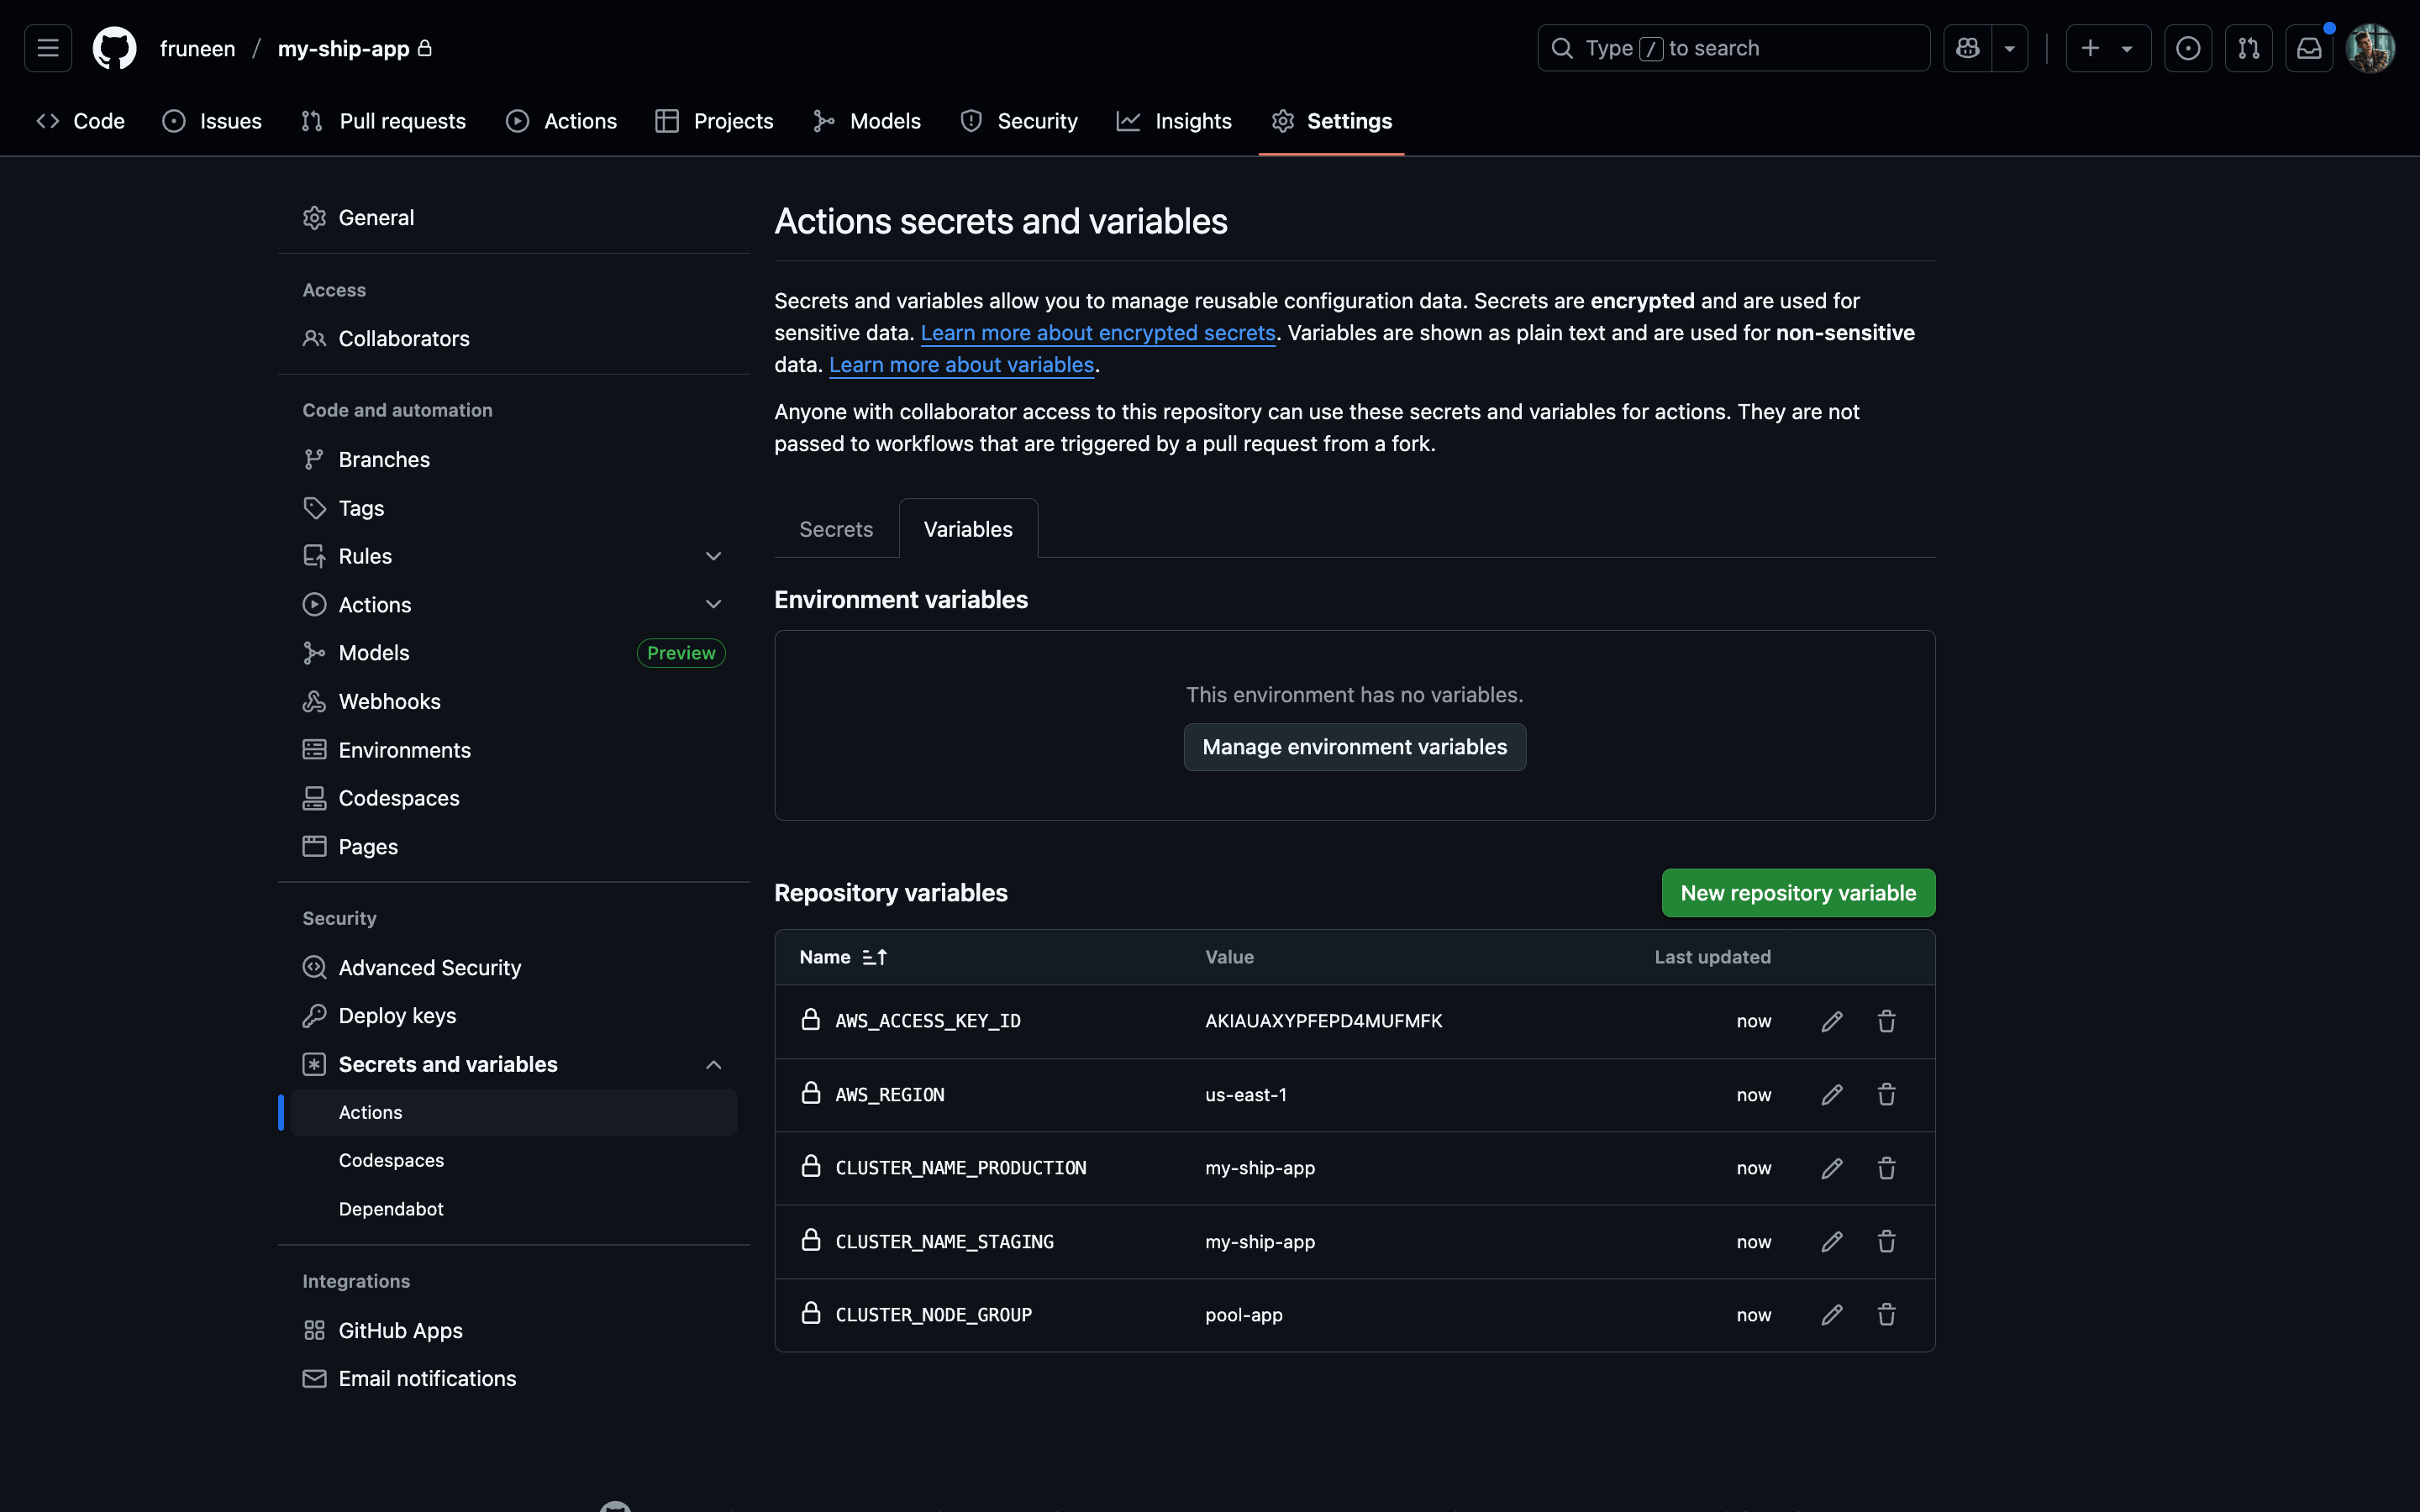View pull requests from the header icon
Screen dimensions: 2420x1512
[2248, 47]
